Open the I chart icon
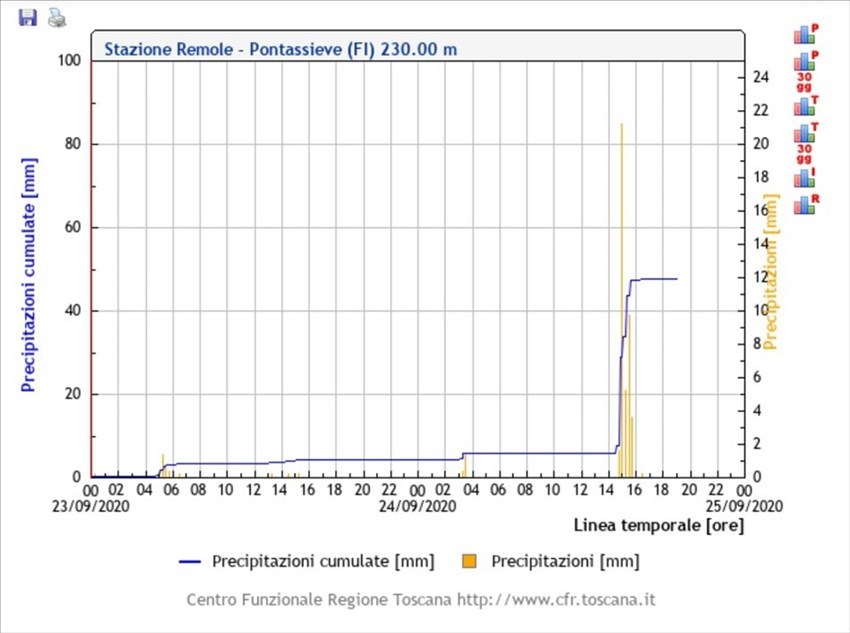Screen dimensions: 850x633 pos(806,178)
